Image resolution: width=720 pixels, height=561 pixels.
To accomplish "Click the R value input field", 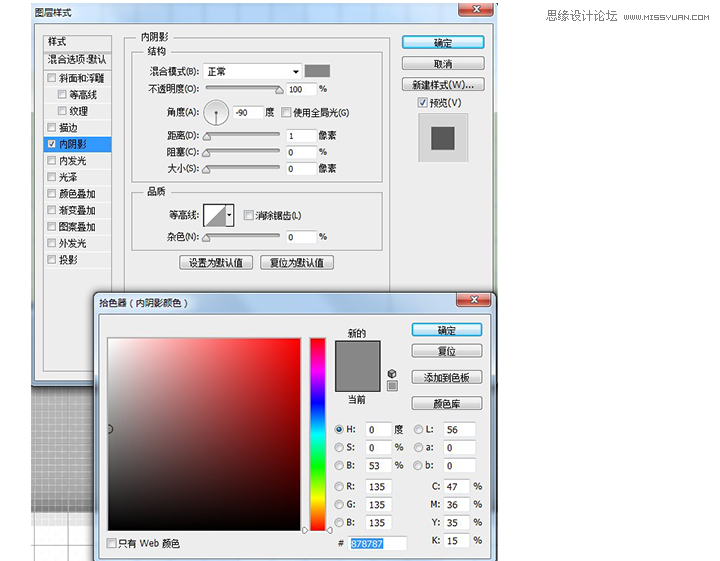I will point(378,487).
